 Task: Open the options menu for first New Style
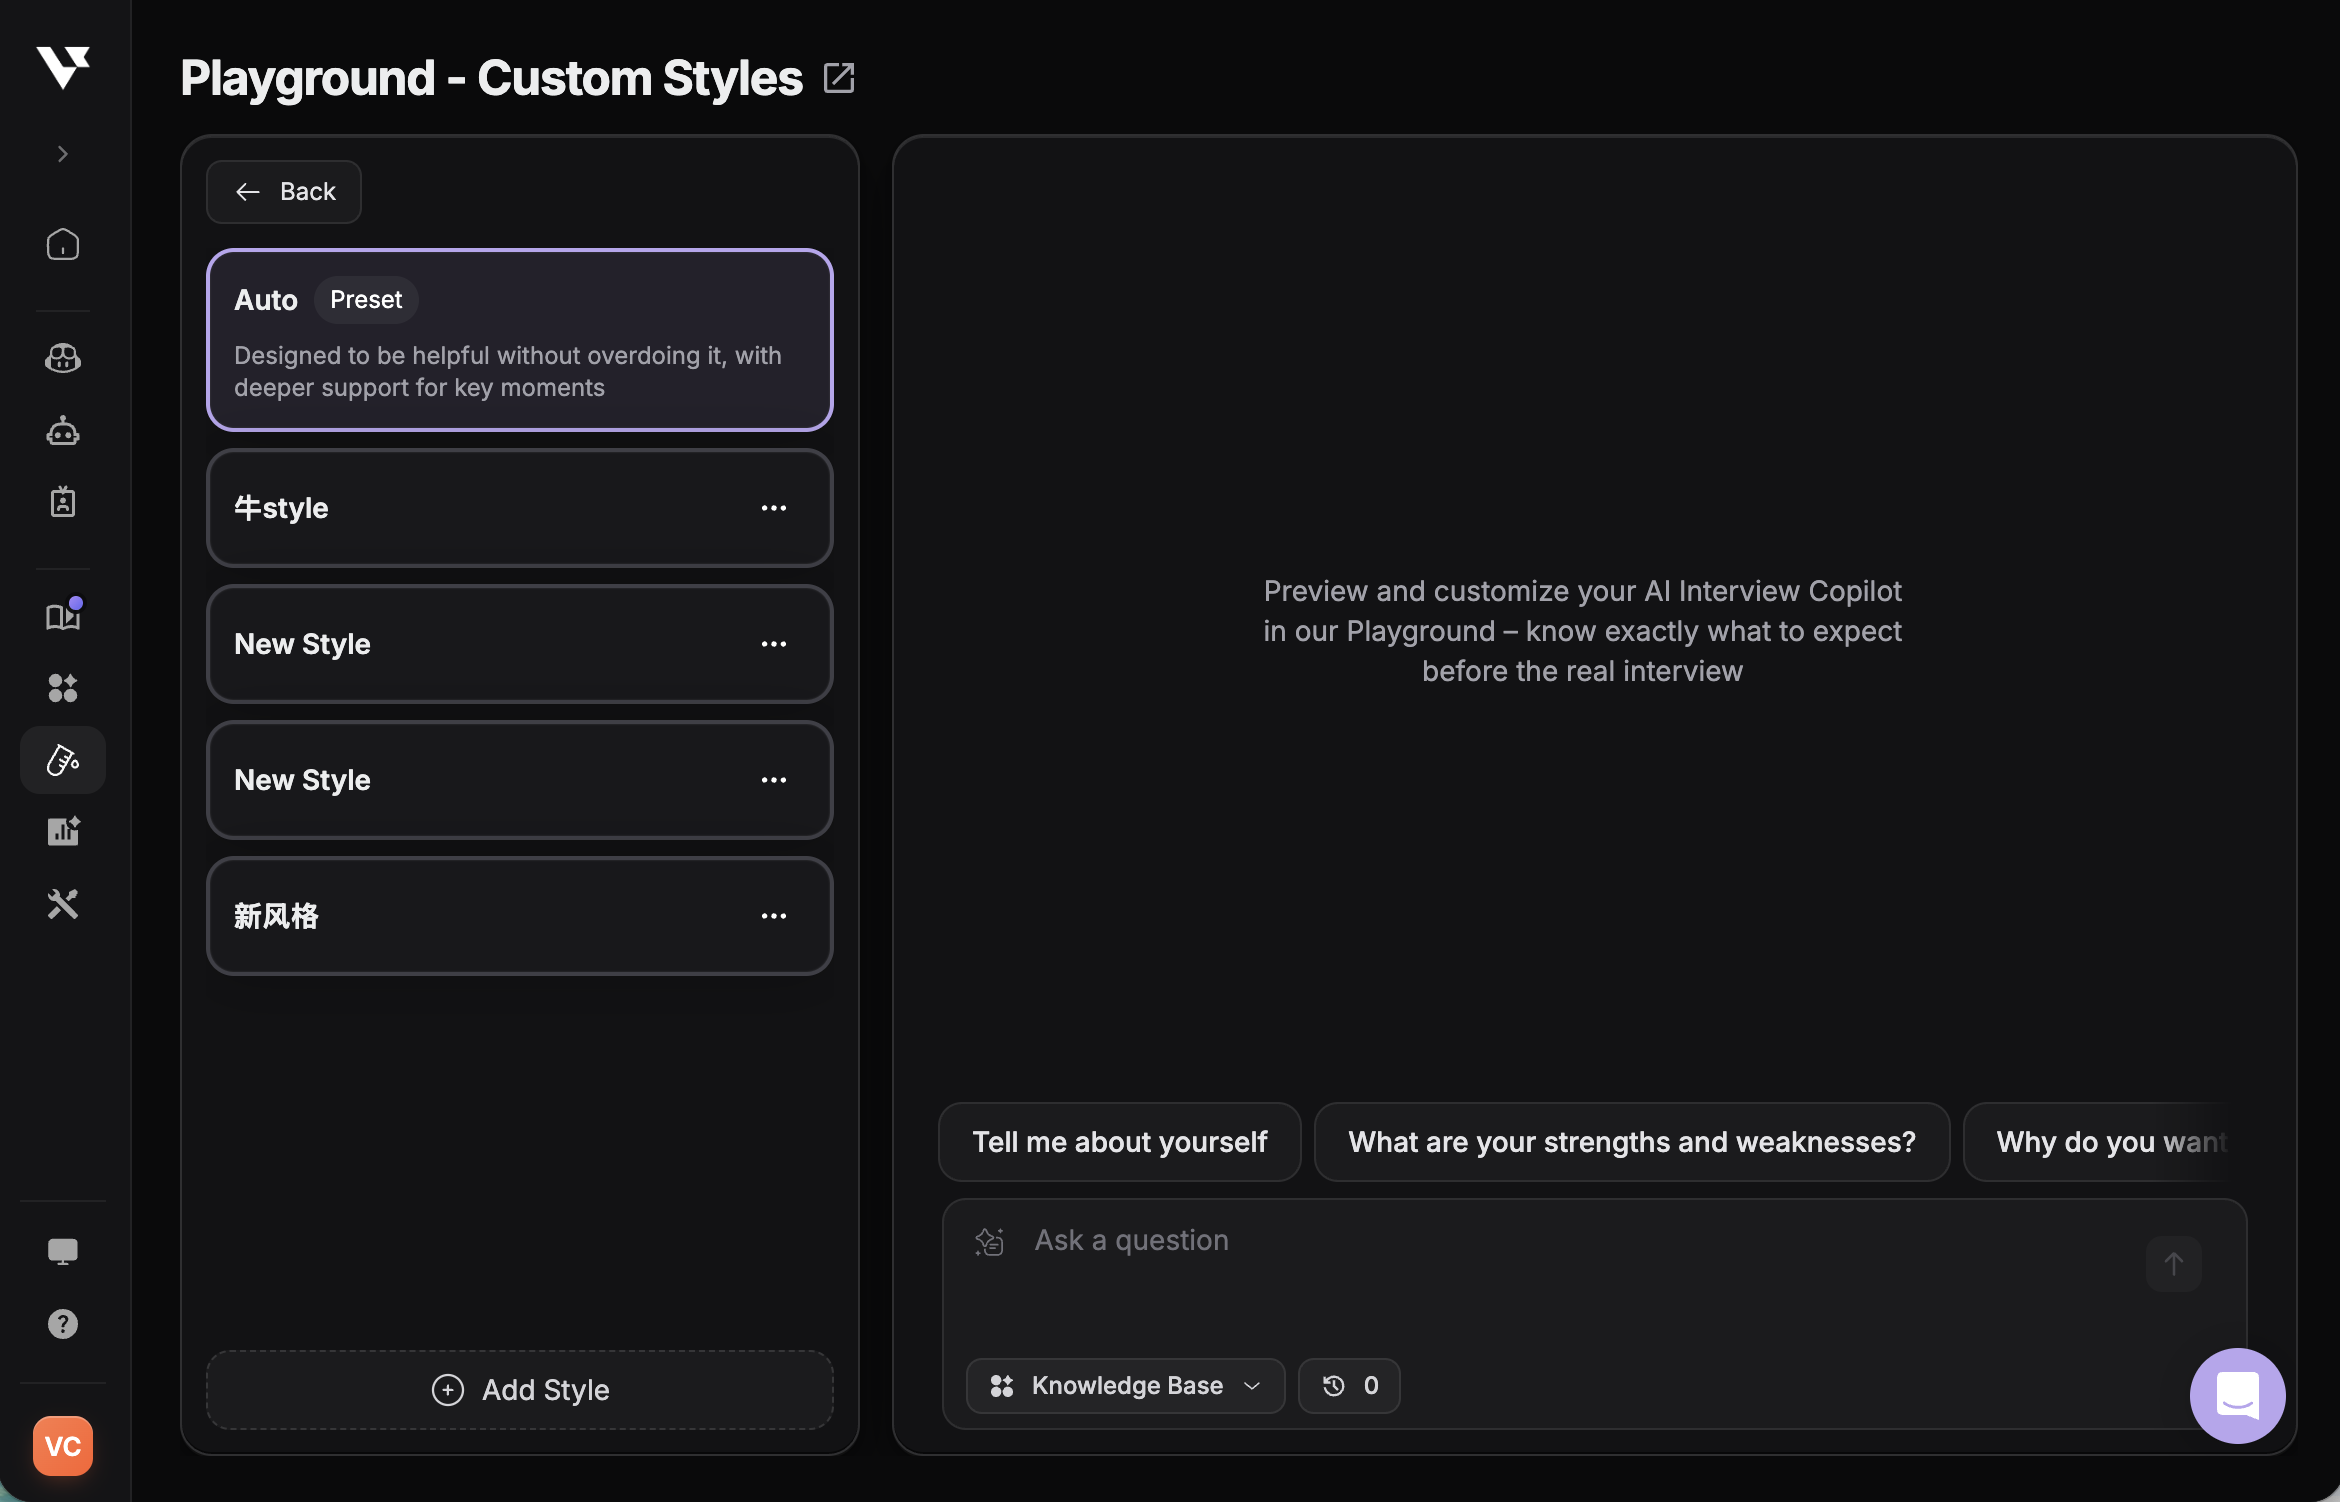(774, 644)
